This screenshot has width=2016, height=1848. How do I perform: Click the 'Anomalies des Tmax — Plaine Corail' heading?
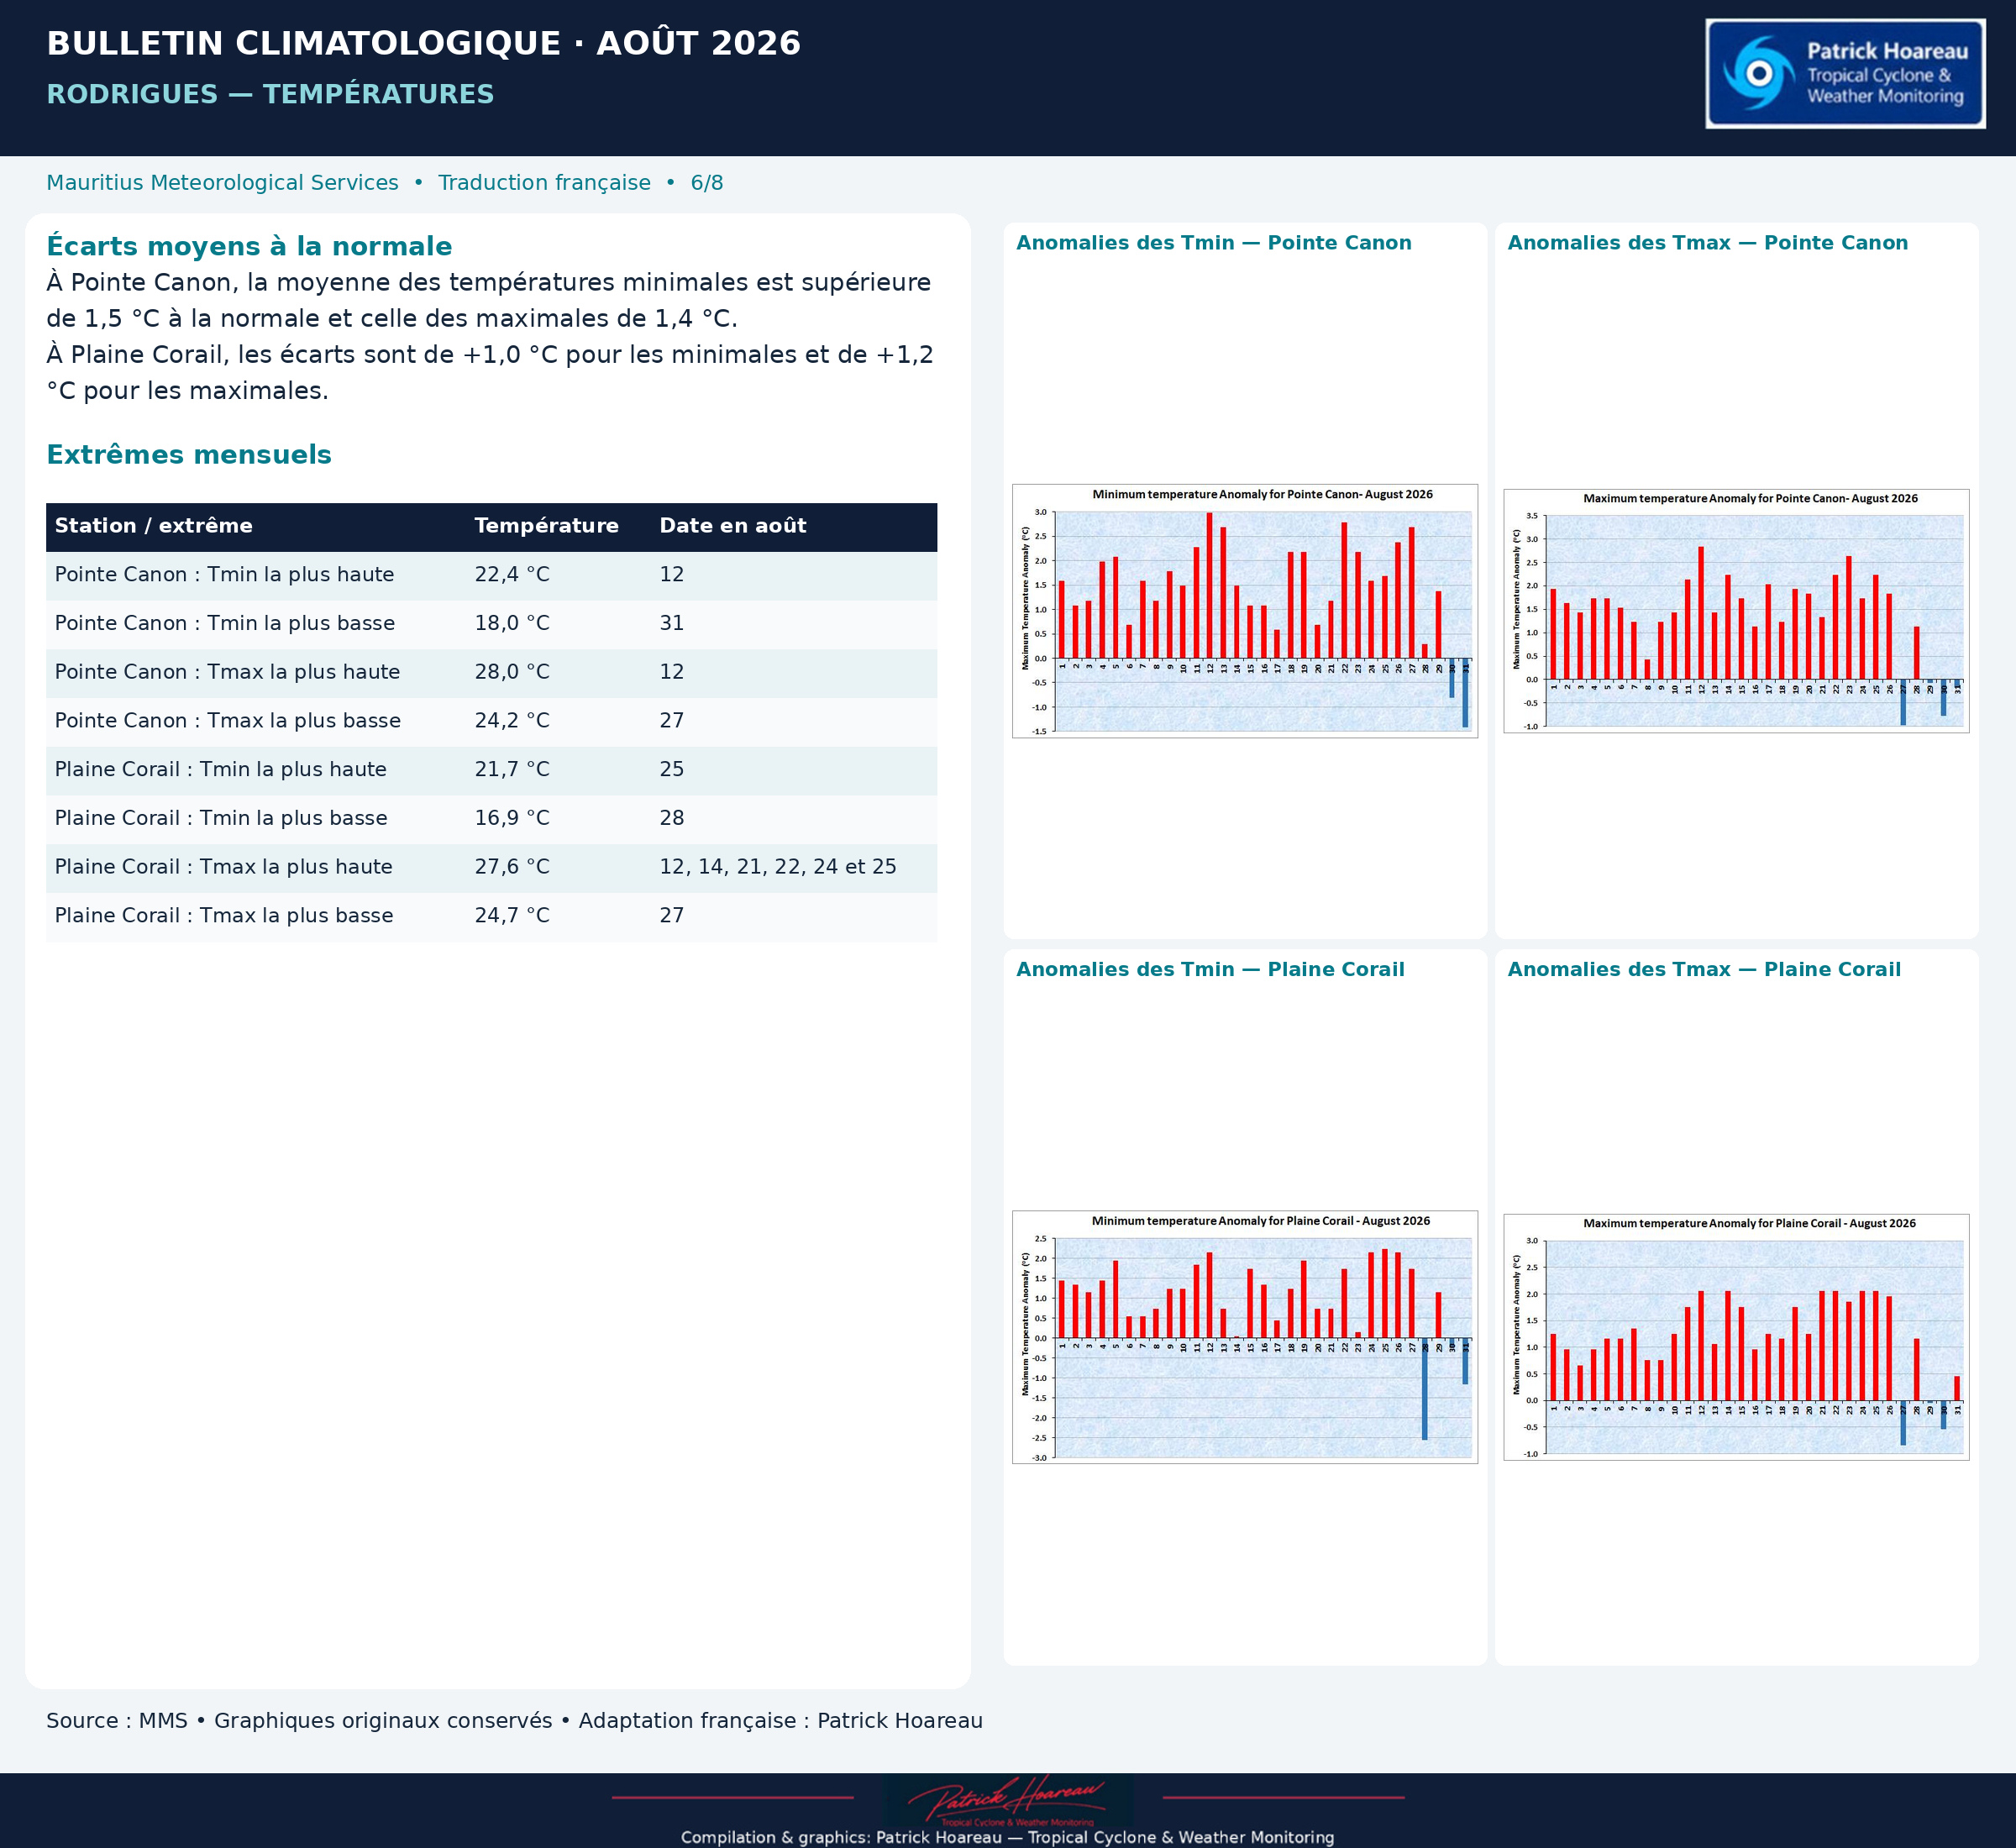point(1704,969)
